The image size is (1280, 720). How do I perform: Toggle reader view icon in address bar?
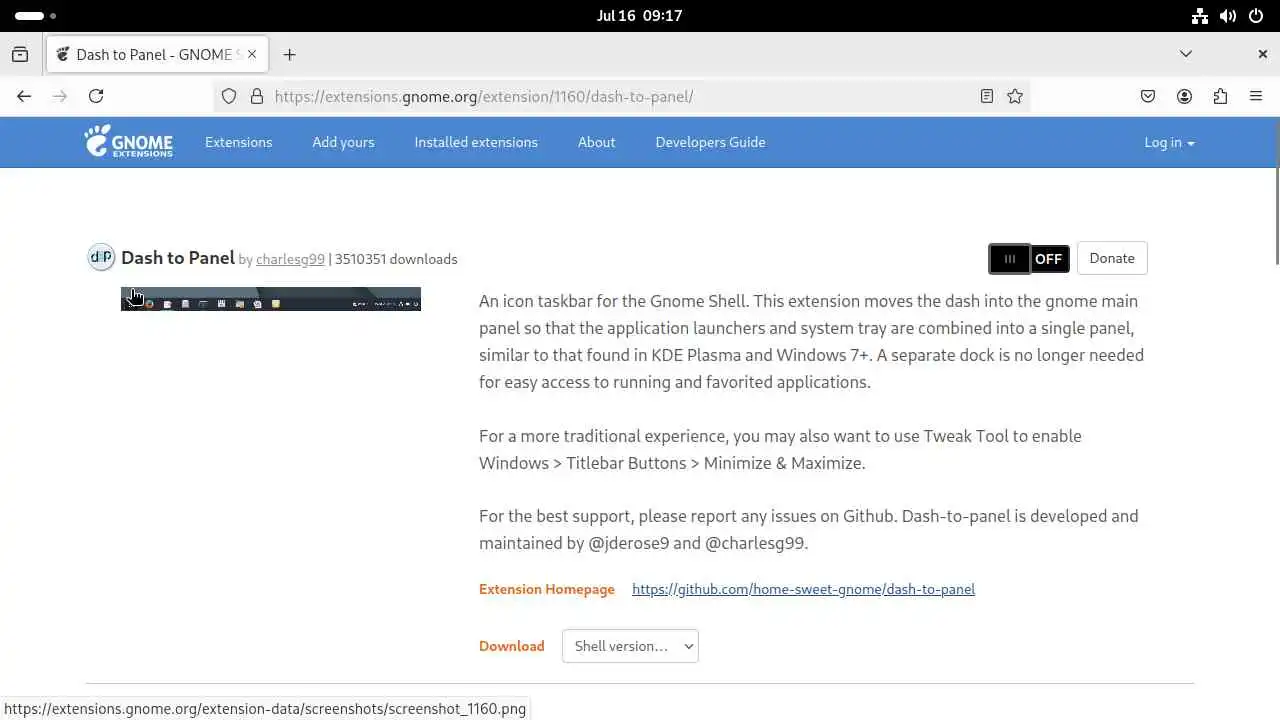coord(987,96)
